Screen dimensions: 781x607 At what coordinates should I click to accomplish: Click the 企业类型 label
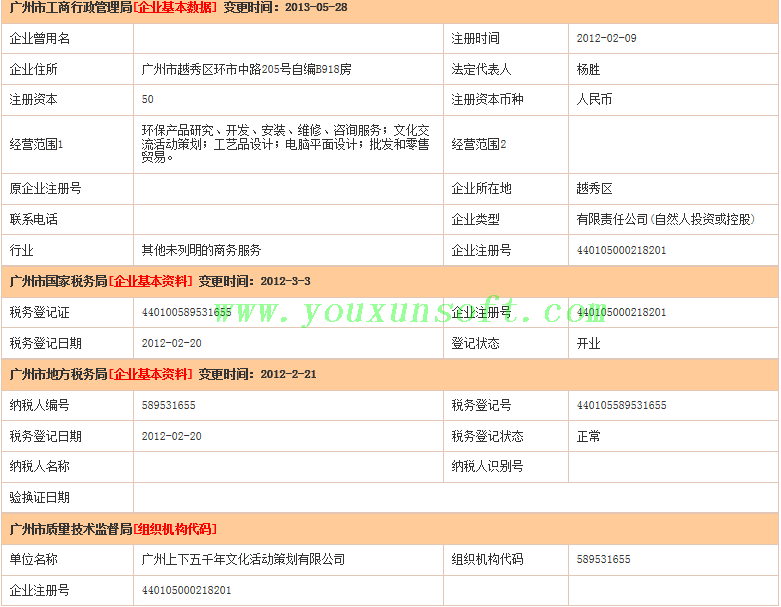[x=475, y=219]
